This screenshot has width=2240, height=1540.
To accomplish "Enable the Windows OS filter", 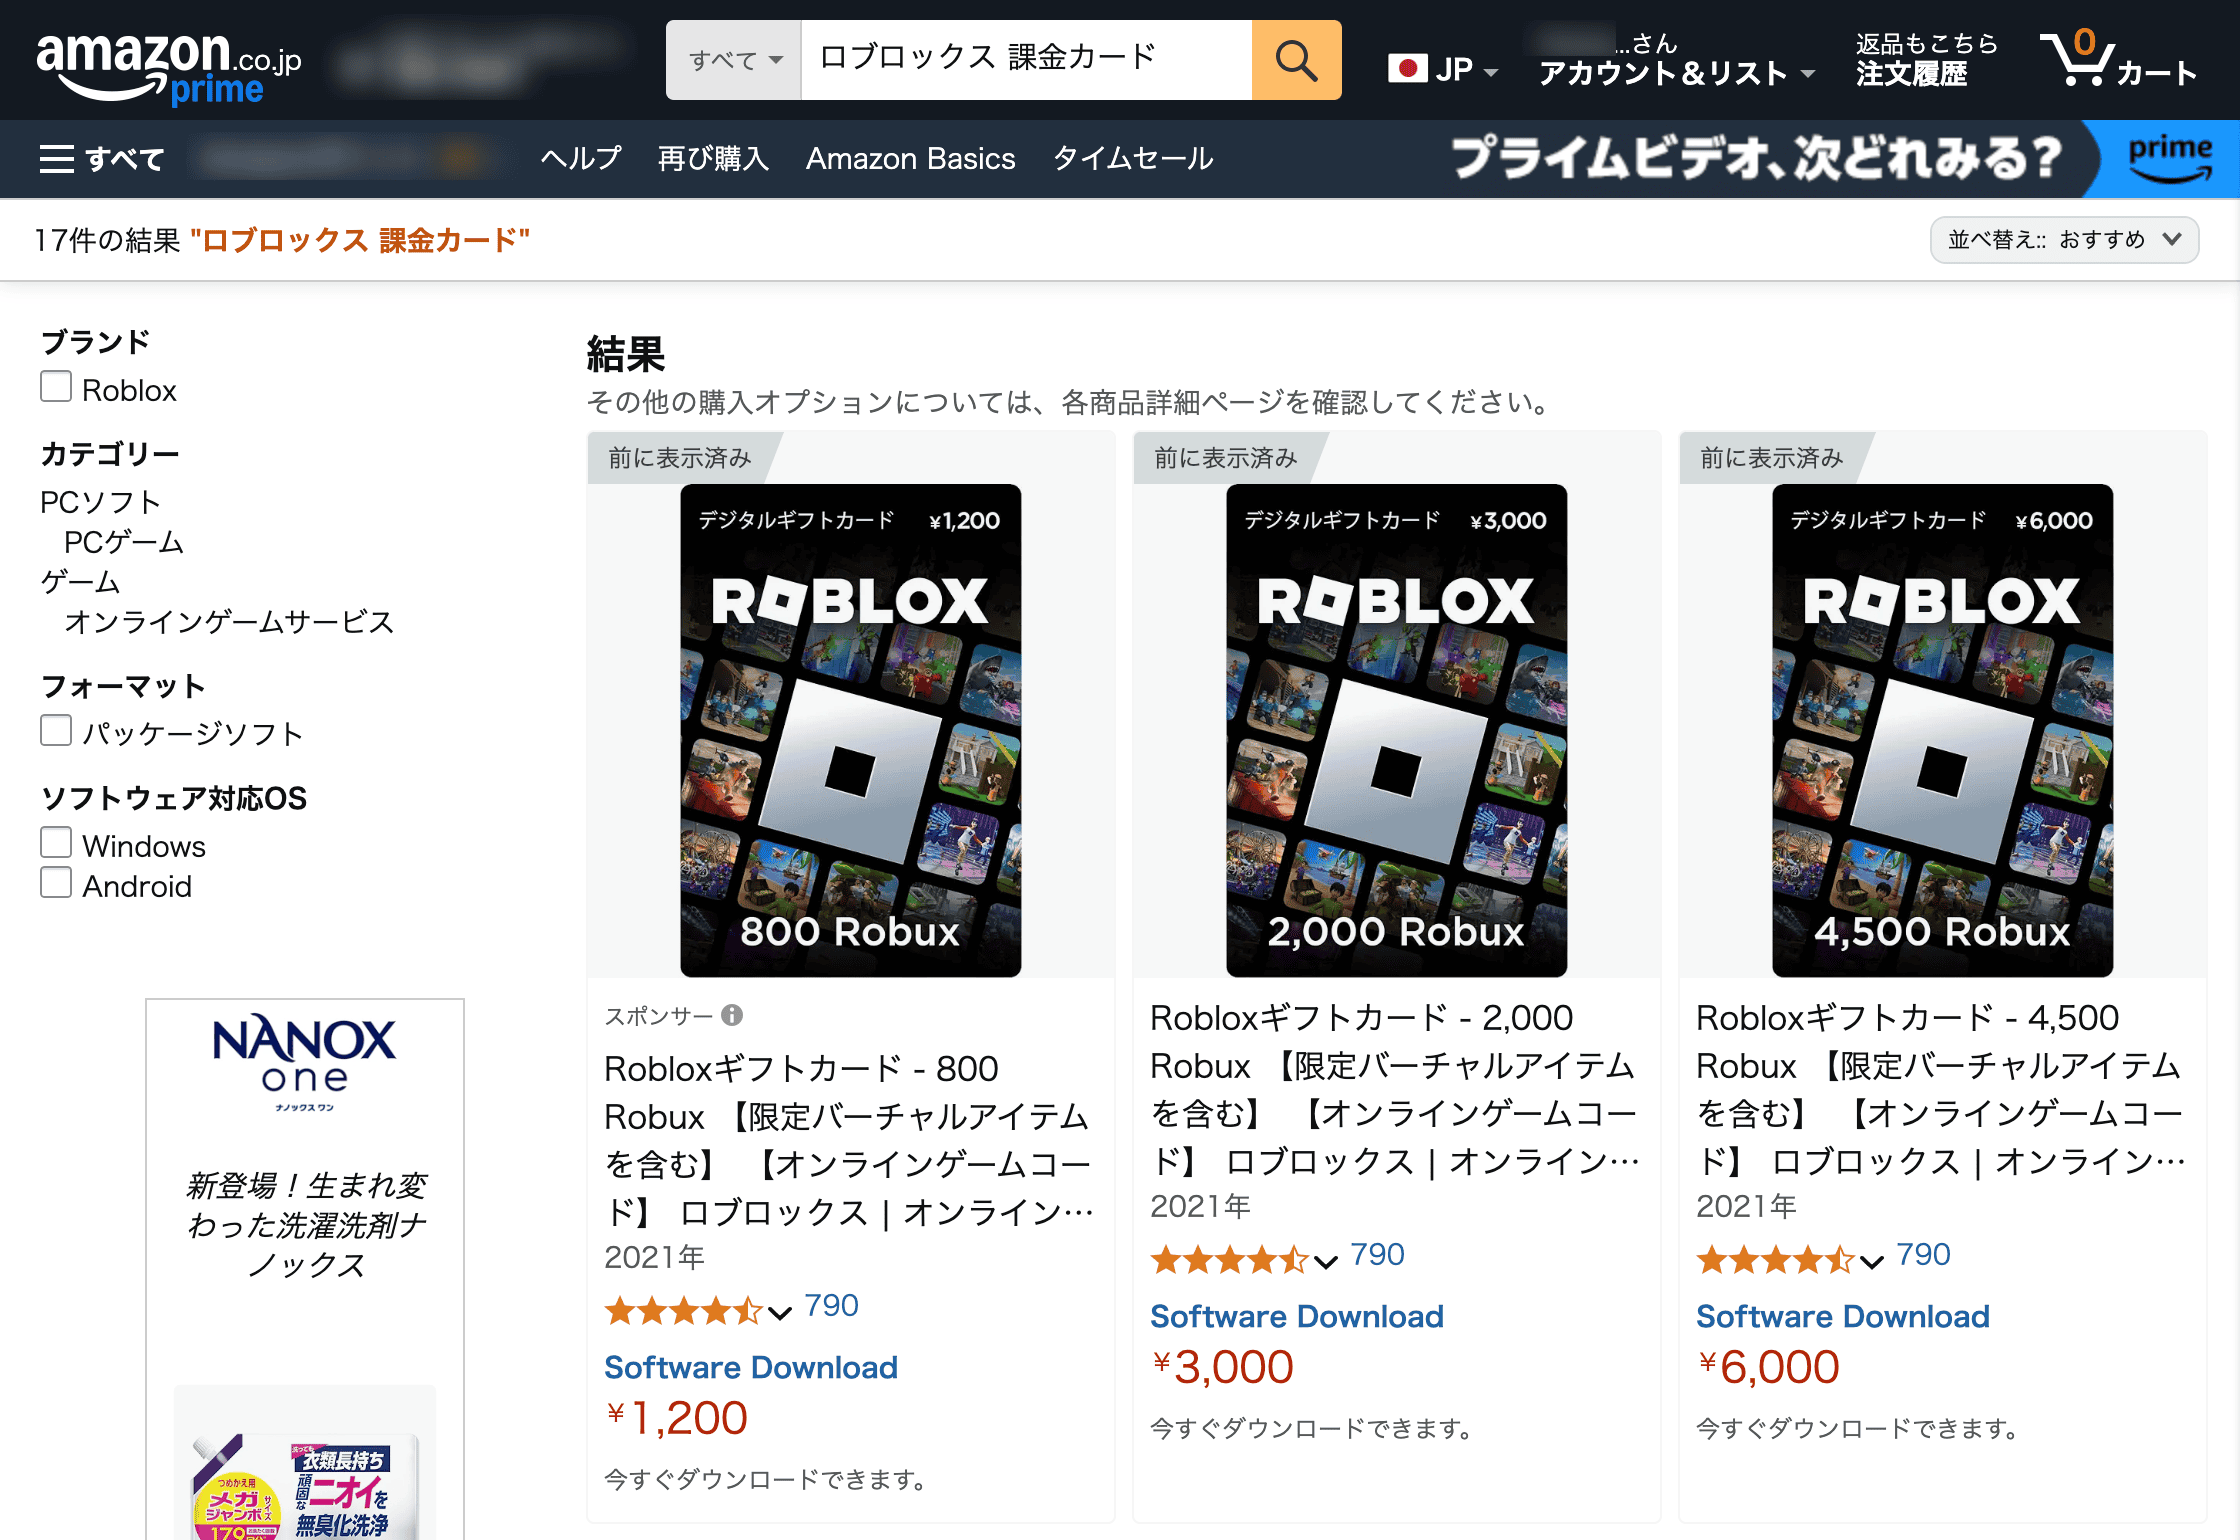I will [x=56, y=842].
